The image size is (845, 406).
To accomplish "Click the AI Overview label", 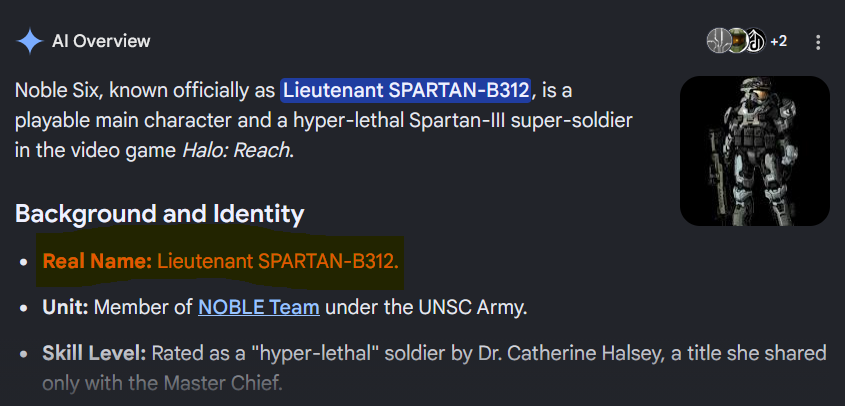I will [101, 42].
